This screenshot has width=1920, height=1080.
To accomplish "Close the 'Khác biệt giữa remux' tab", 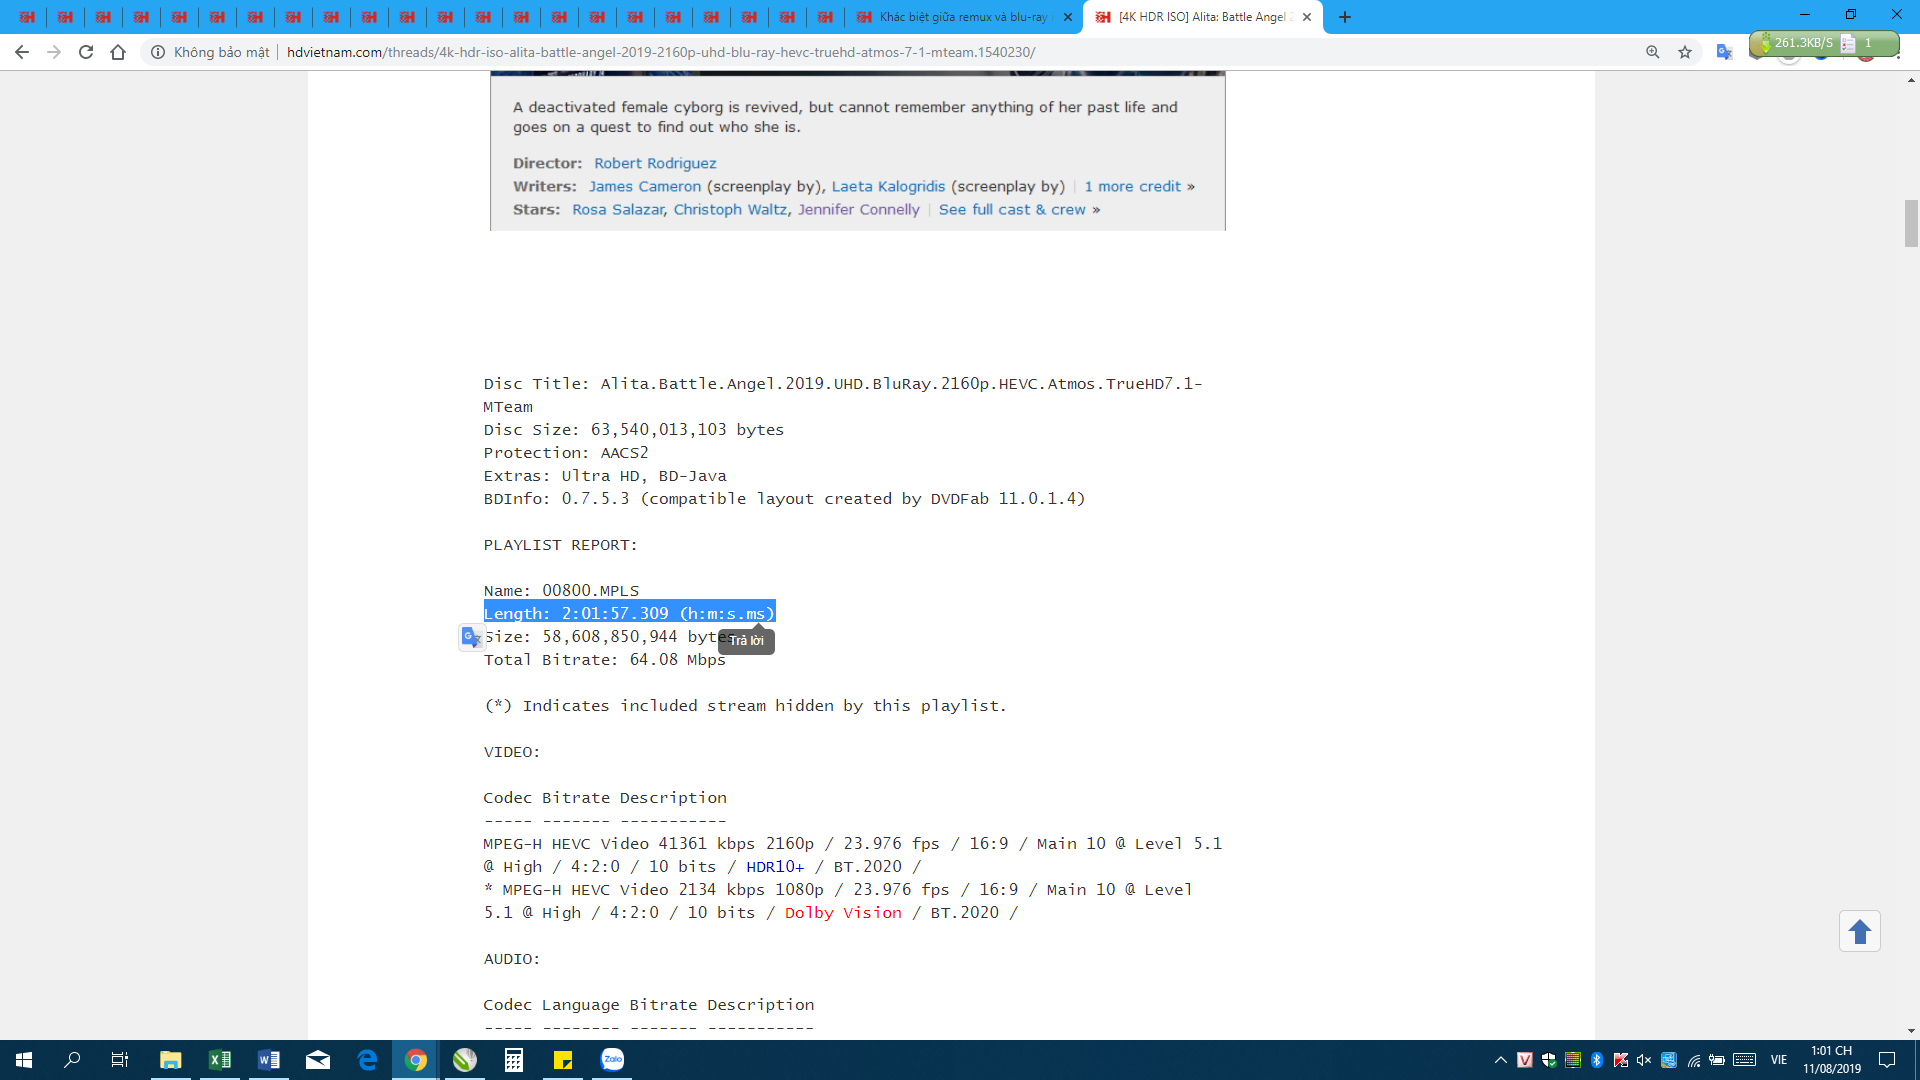I will click(1067, 17).
